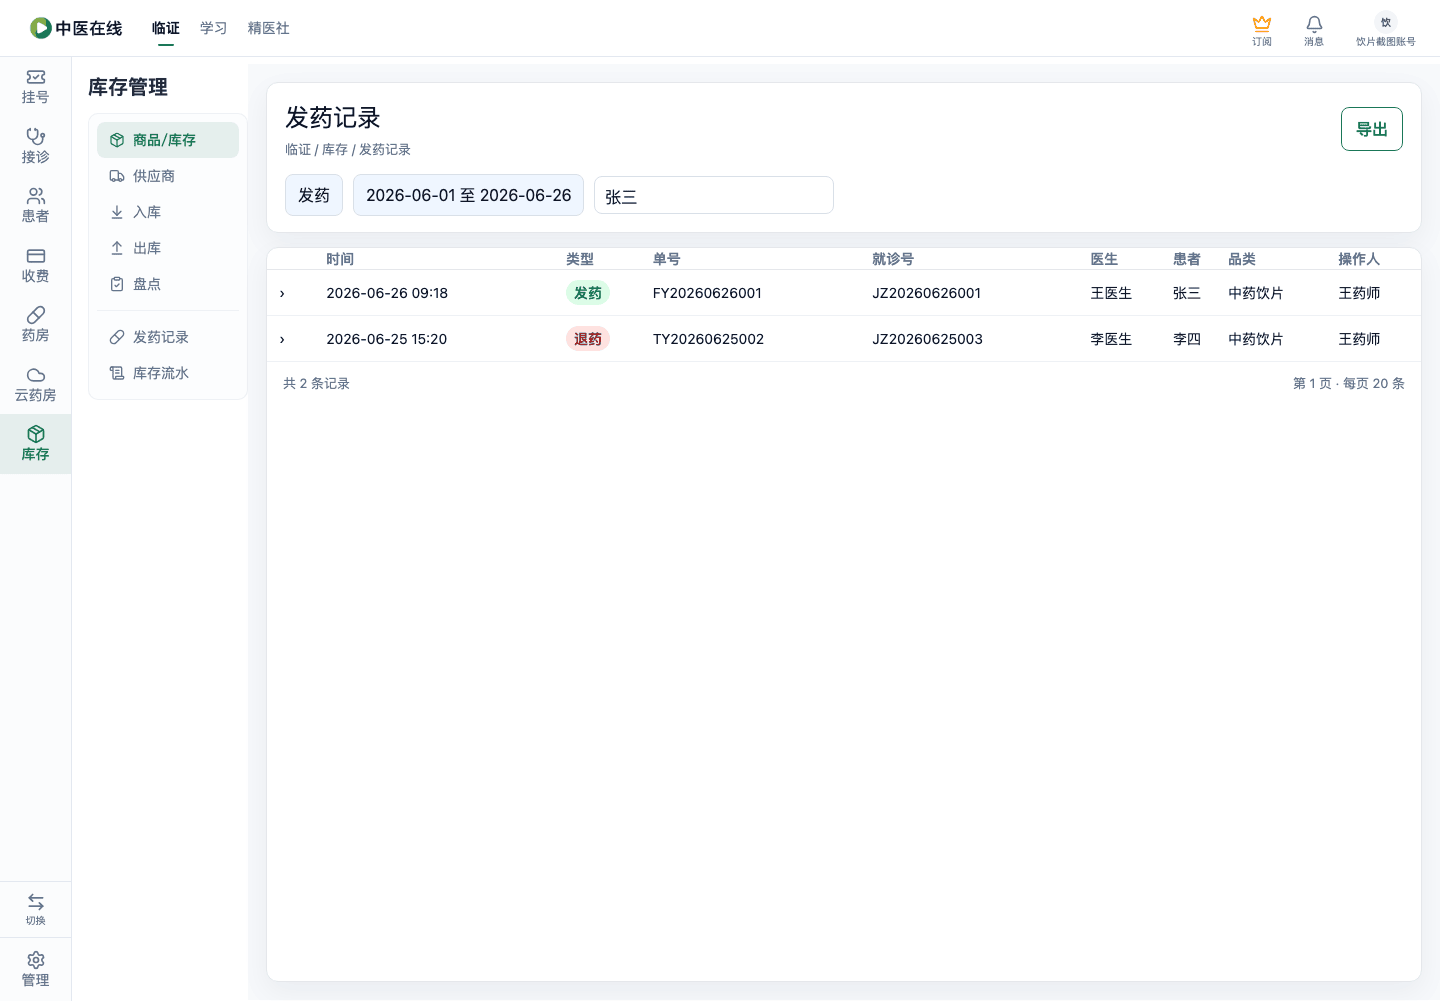The height and width of the screenshot is (1001, 1440).
Task: Click the 医生 column header
Action: click(1104, 259)
